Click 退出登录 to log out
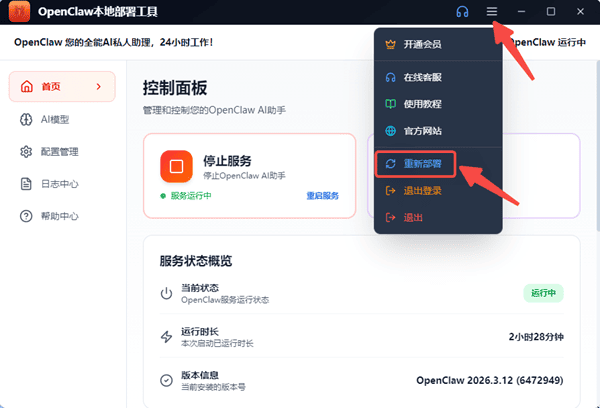Viewport: 600px width, 408px height. [x=424, y=190]
